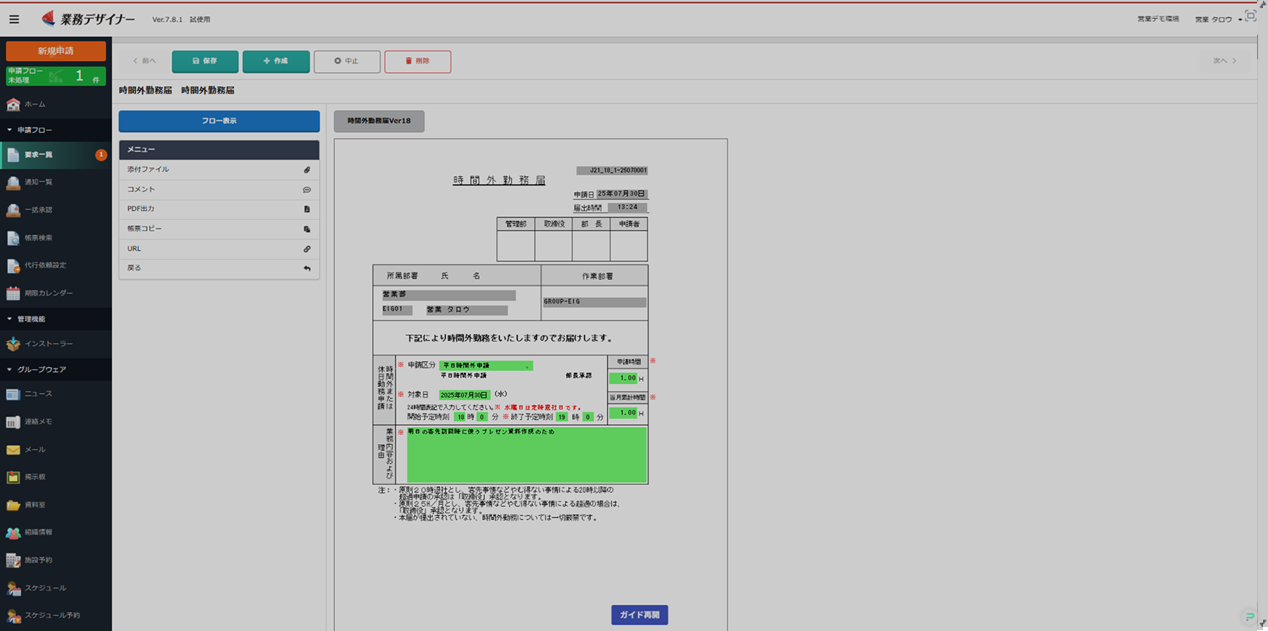Choose URL from the メニュー panel
Screen dimensions: 1268x631
pos(219,248)
